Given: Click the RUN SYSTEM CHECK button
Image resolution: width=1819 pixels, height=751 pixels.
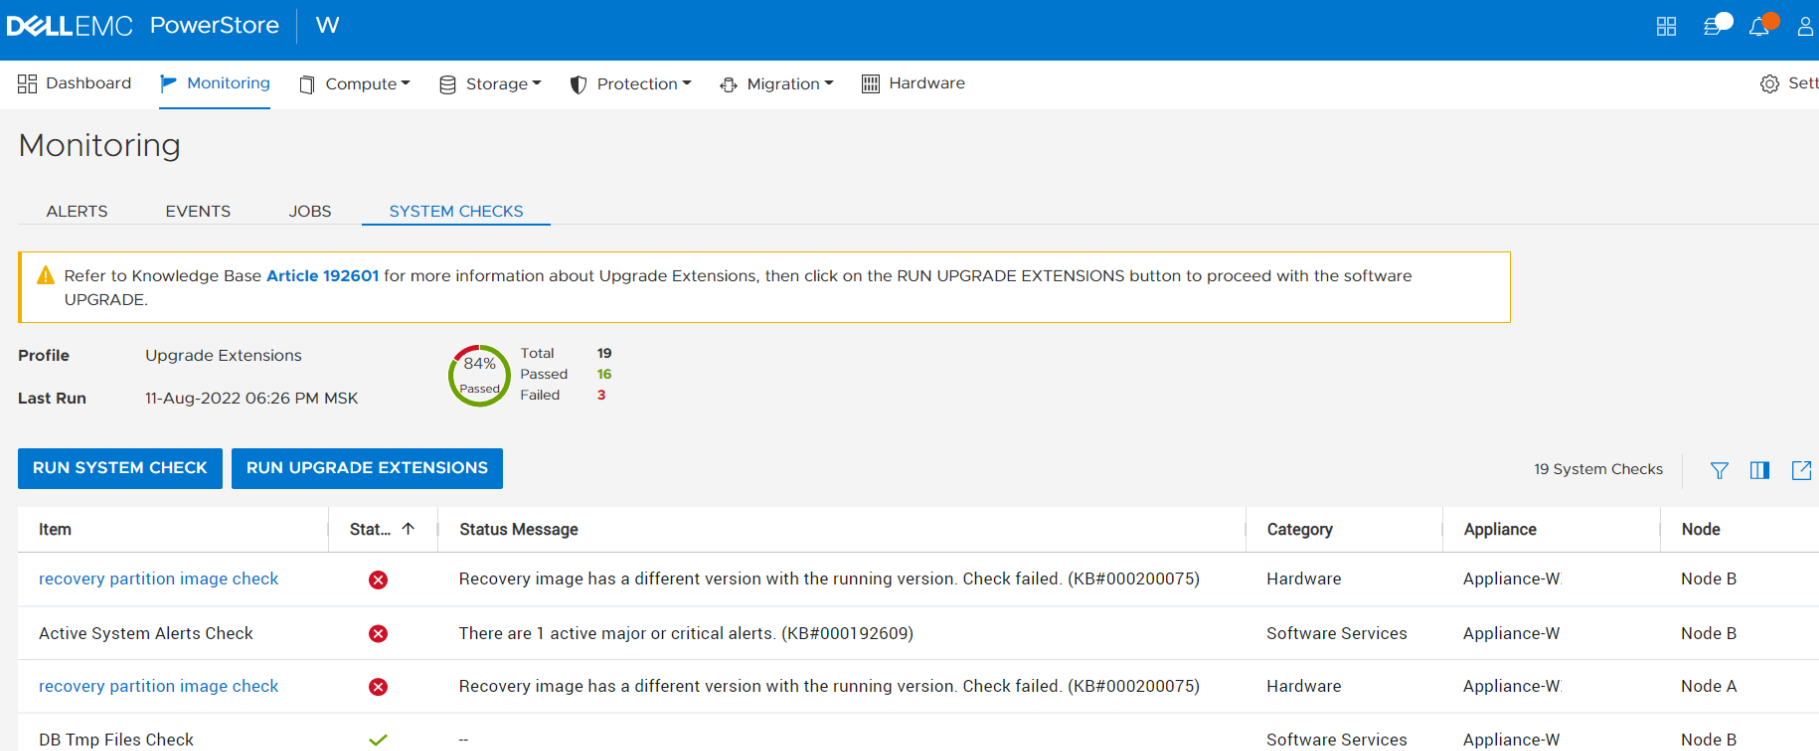Looking at the screenshot, I should click(x=120, y=468).
